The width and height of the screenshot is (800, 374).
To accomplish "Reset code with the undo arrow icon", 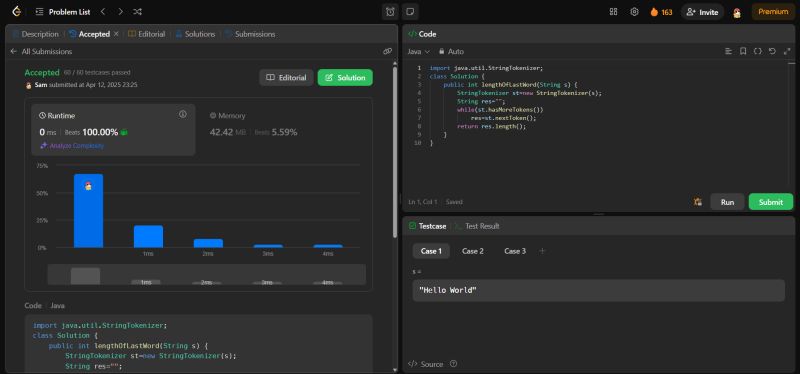I will tap(772, 51).
